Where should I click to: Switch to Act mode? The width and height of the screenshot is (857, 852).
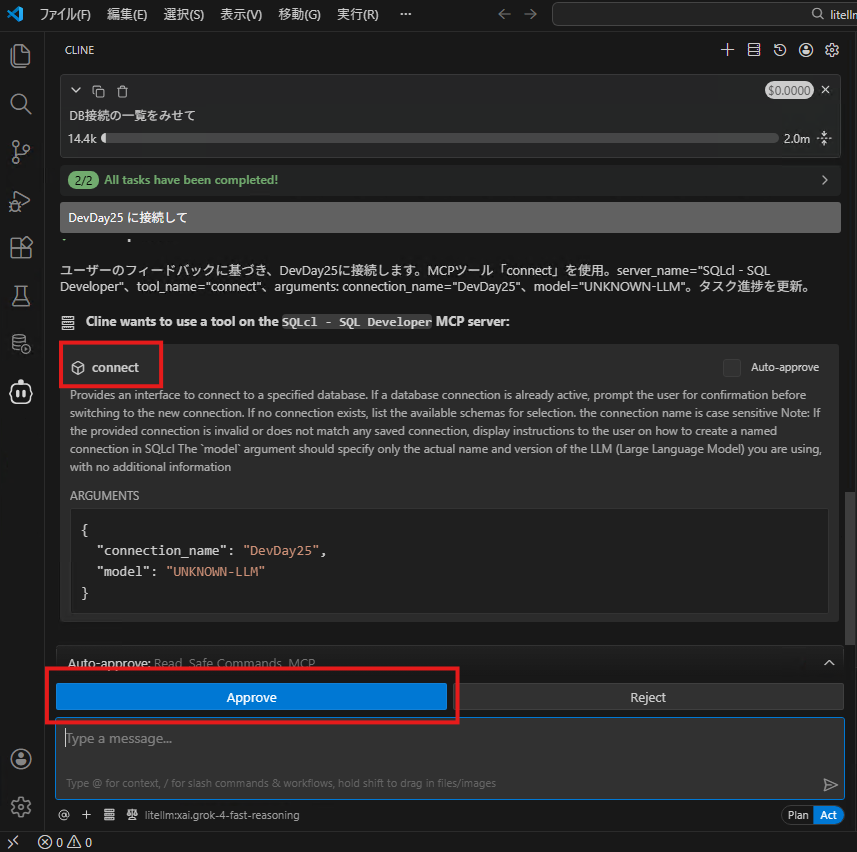828,815
